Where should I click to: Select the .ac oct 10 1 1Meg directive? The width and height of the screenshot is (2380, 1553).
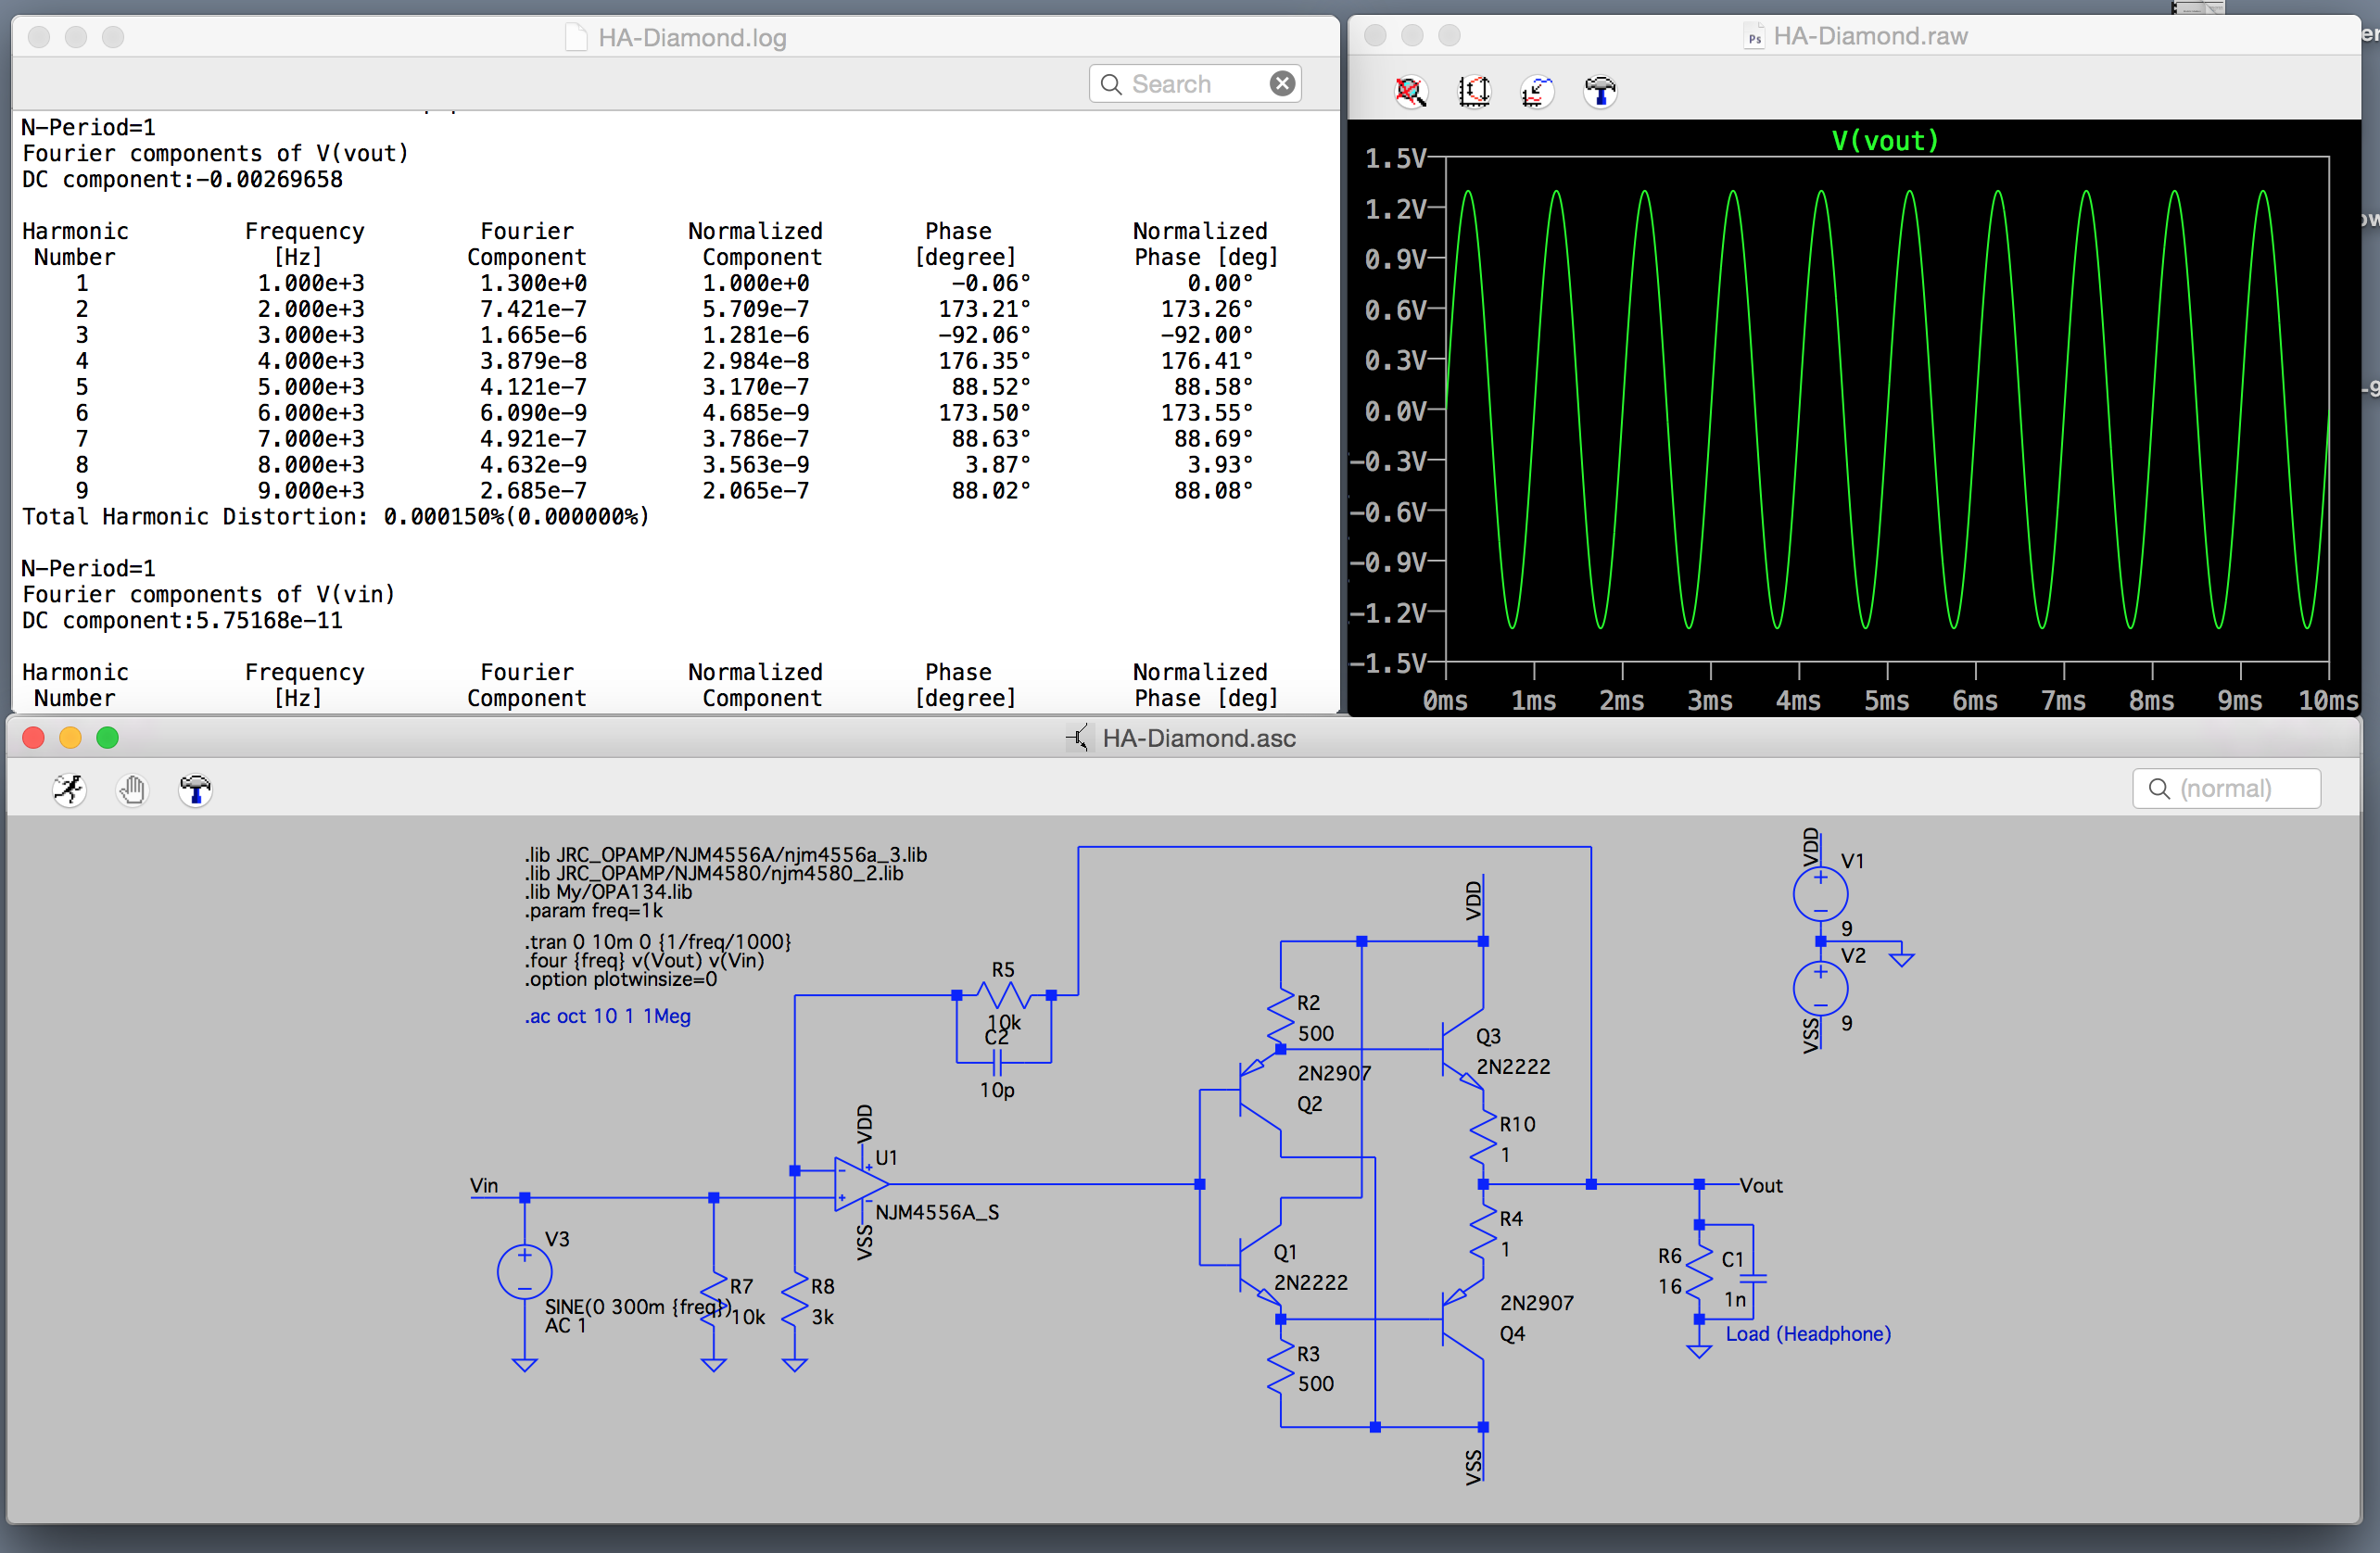607,1016
